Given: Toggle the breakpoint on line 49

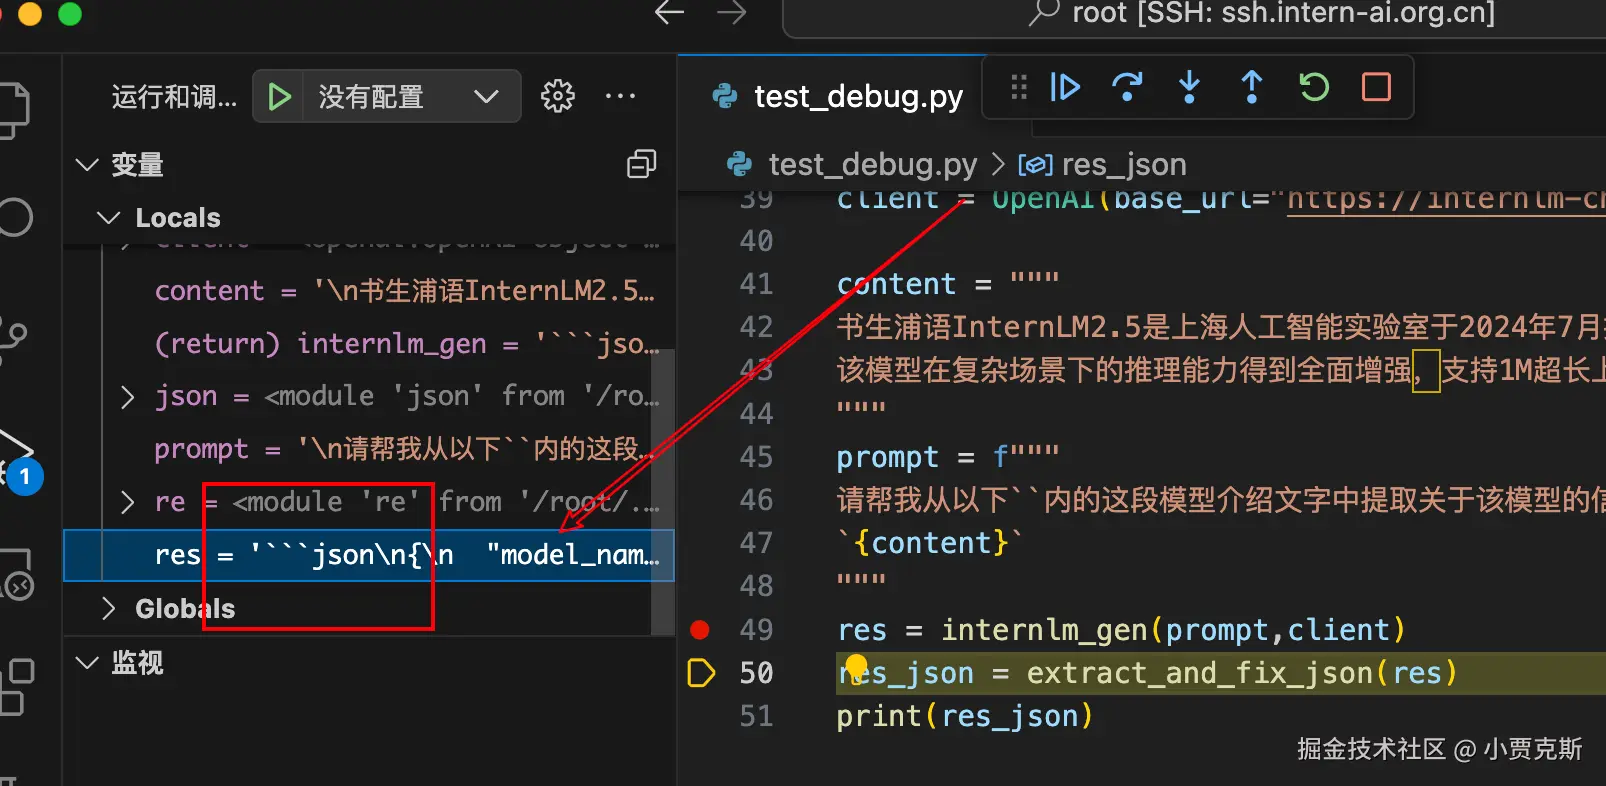Looking at the screenshot, I should coord(700,629).
